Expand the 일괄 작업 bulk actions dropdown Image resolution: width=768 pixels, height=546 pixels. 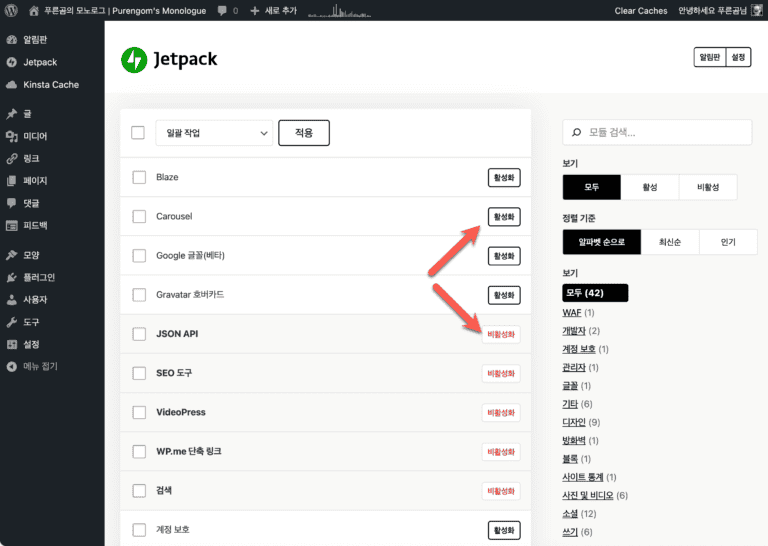[x=214, y=133]
